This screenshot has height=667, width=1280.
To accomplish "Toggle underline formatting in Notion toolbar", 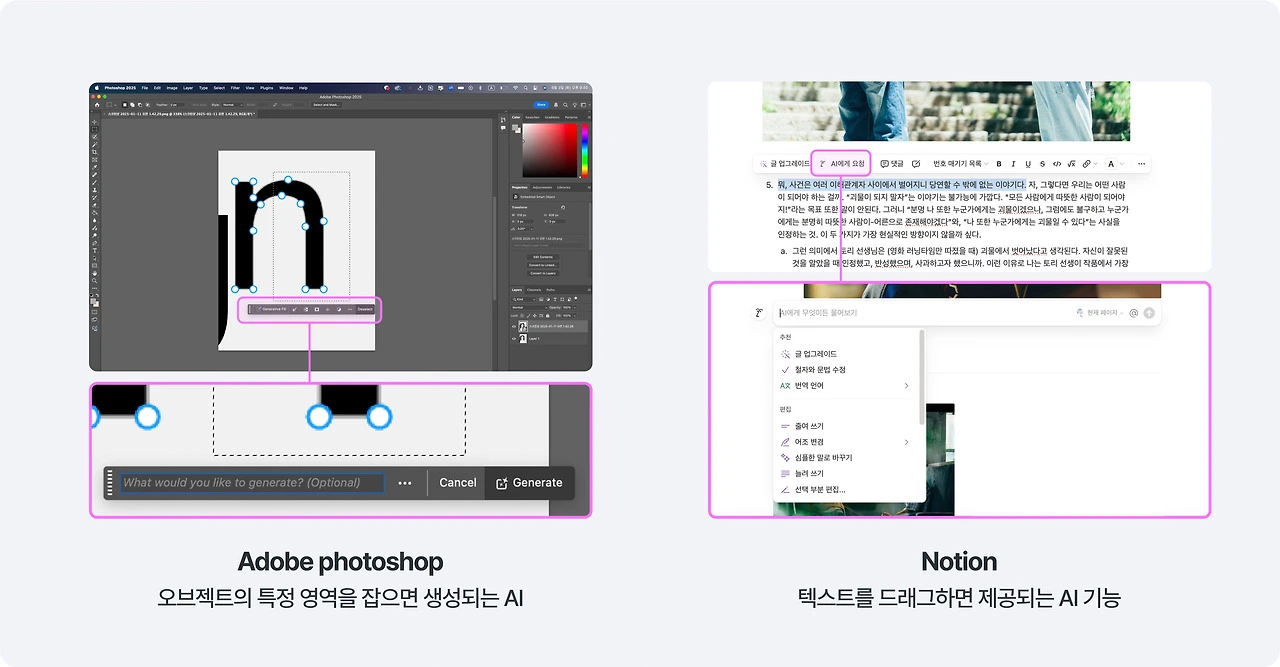I will pos(1028,164).
